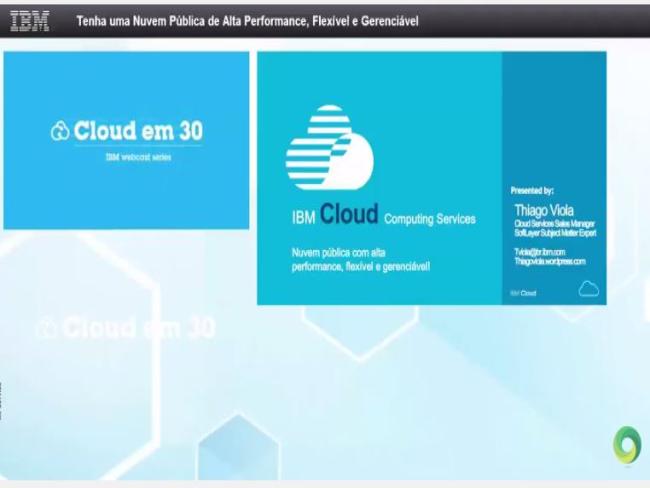Open Thiagoviola.wordpress.com blog link

[550, 261]
